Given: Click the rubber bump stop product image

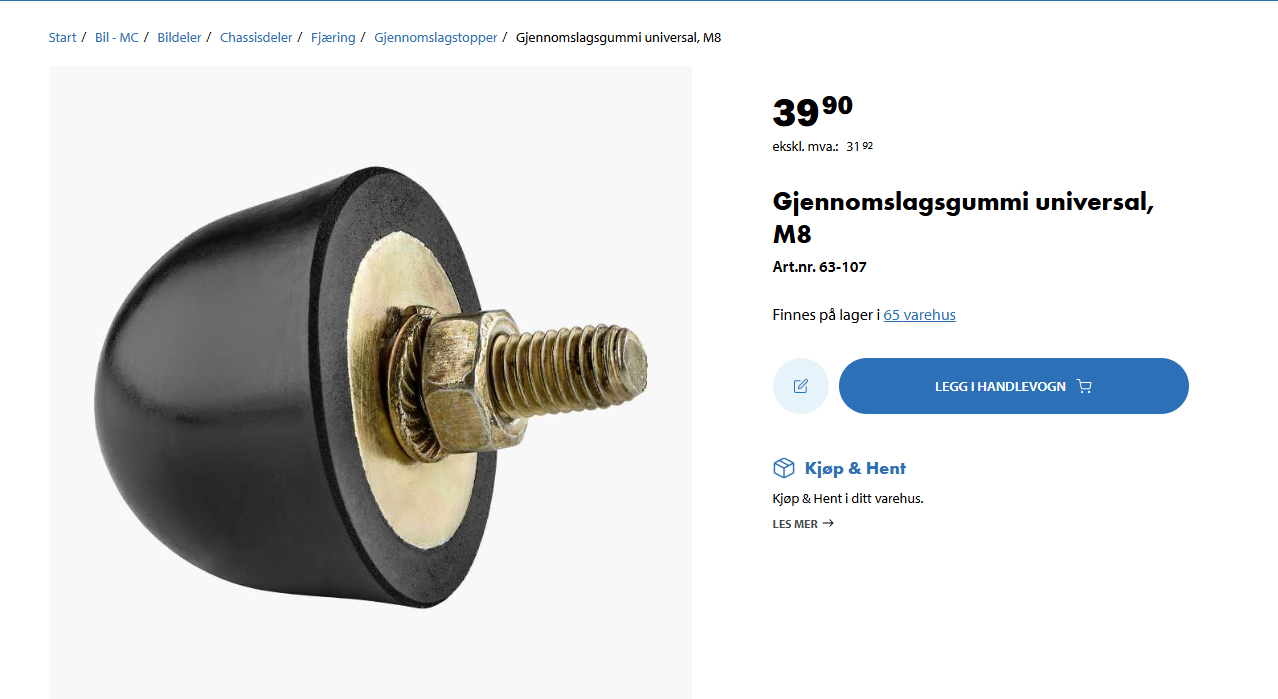Looking at the screenshot, I should pos(370,382).
